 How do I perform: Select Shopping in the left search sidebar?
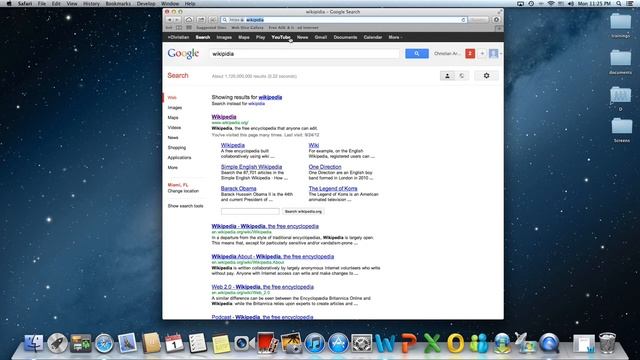coord(177,148)
